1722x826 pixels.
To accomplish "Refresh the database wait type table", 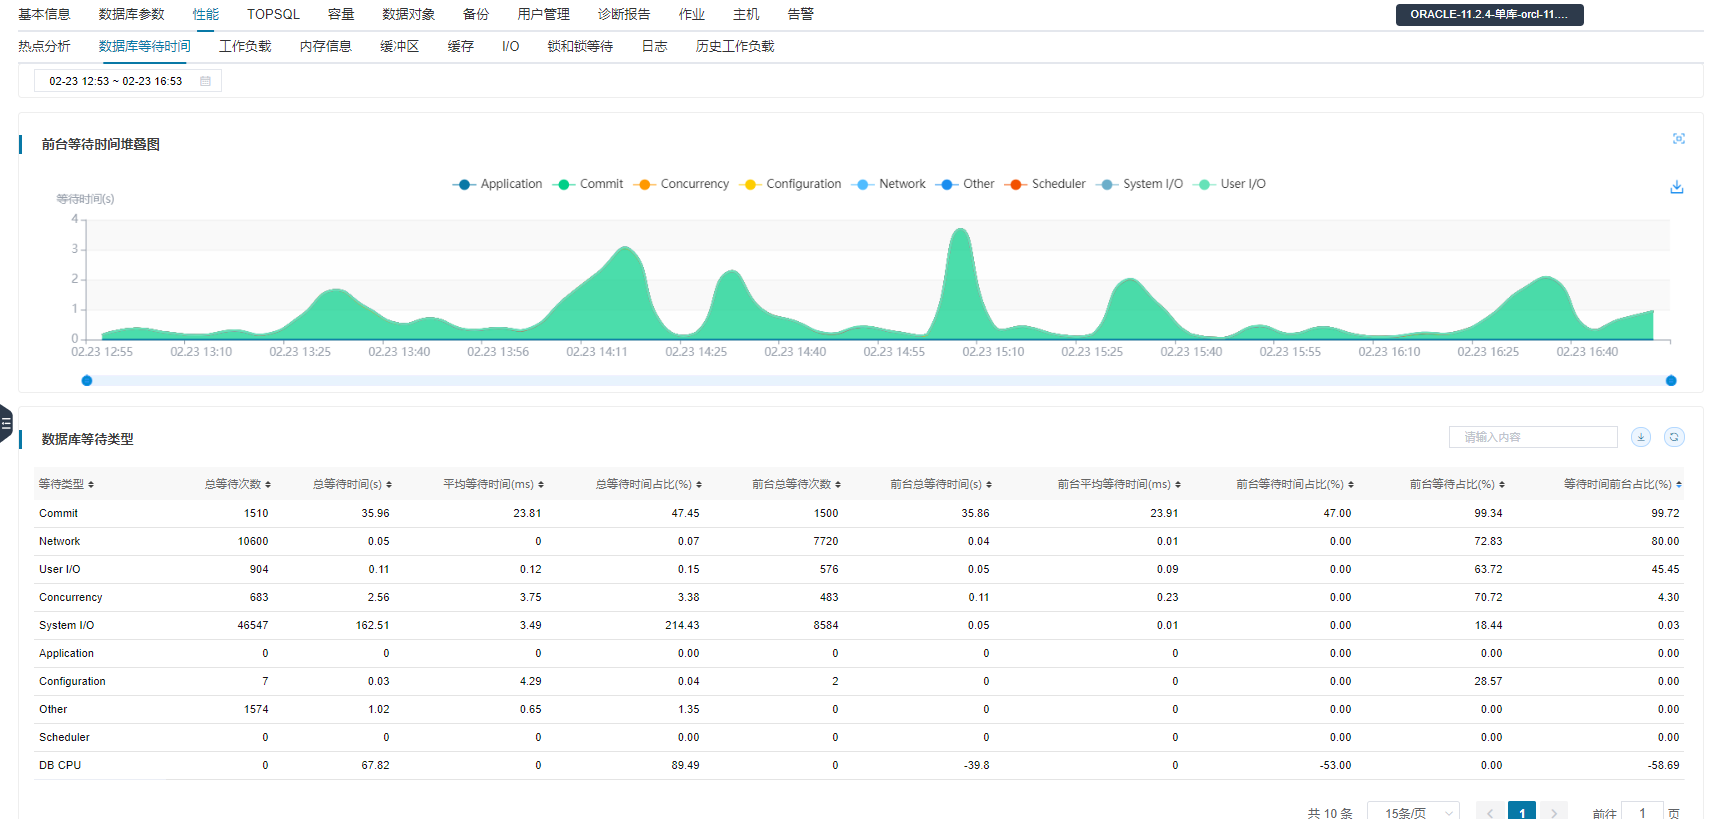I will 1674,437.
